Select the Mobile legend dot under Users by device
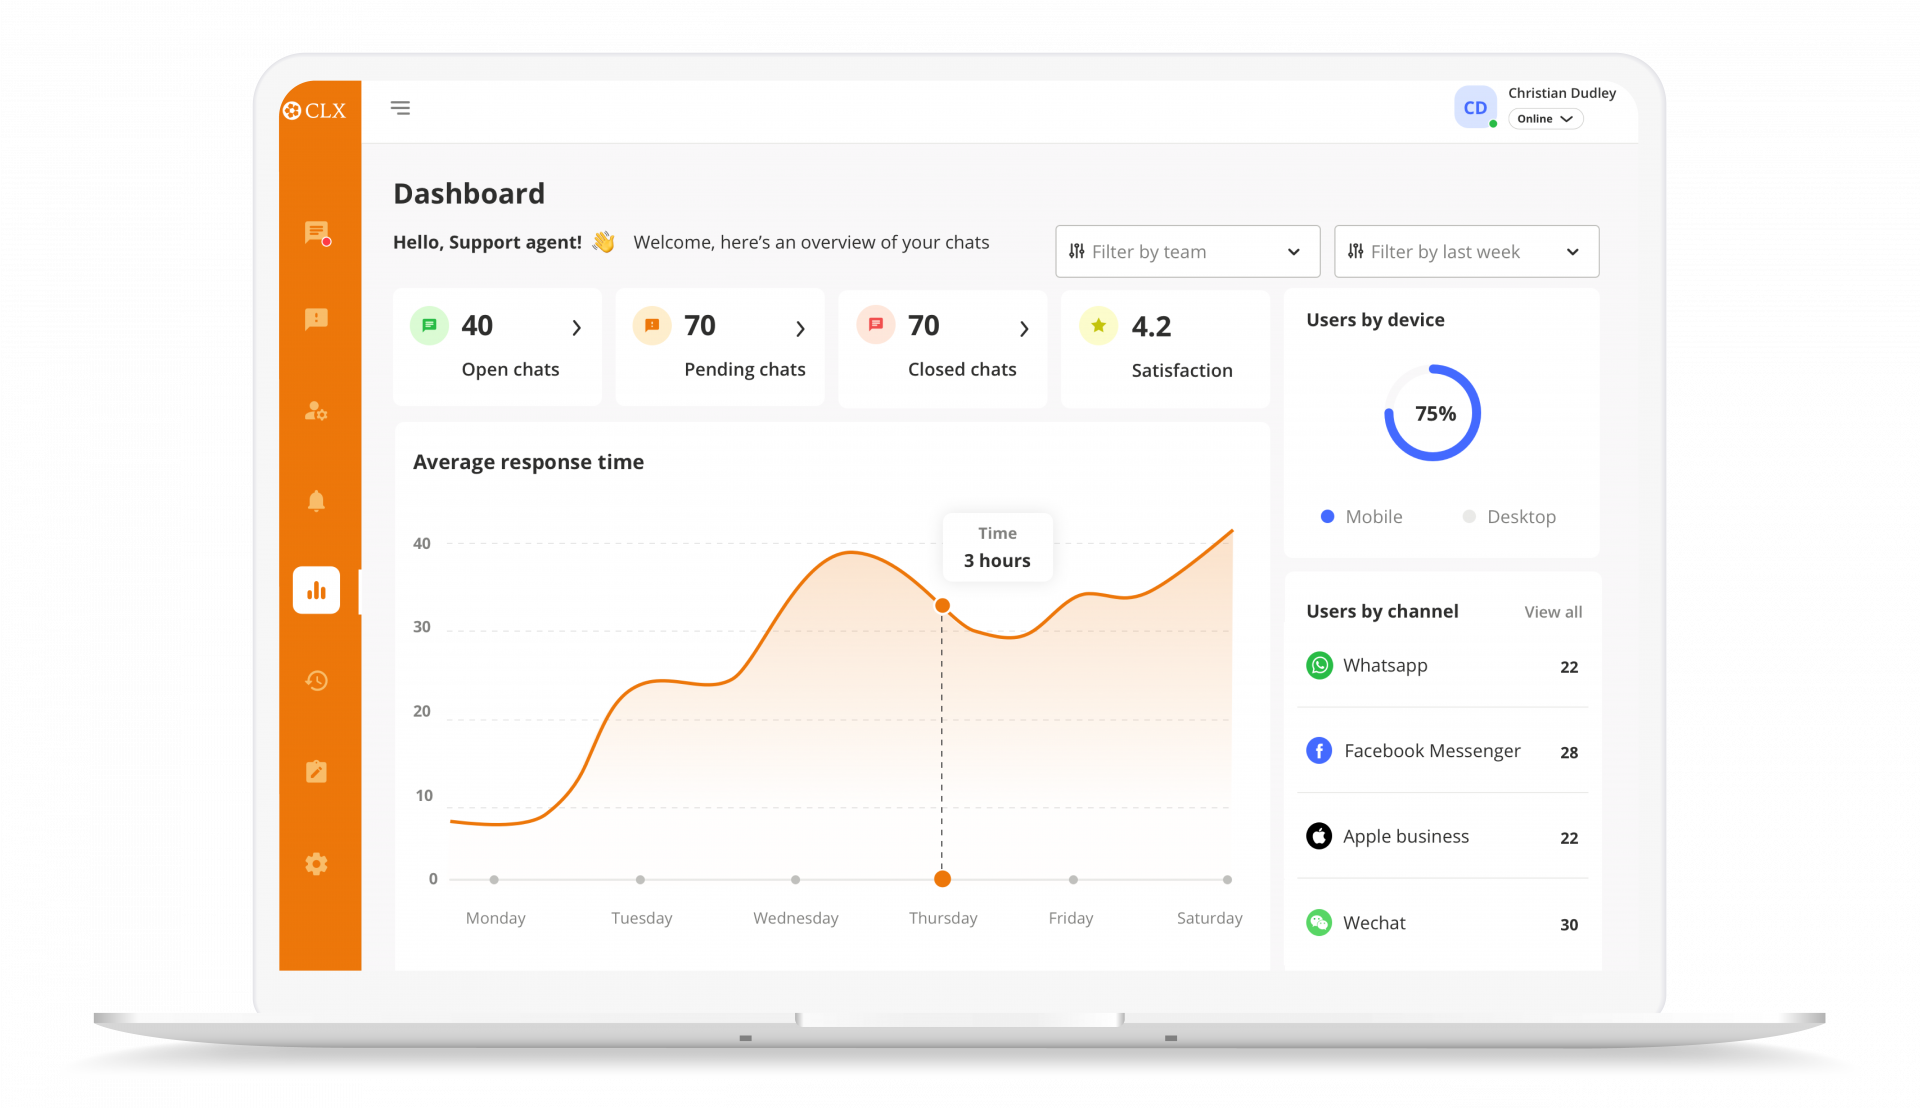 coord(1327,517)
